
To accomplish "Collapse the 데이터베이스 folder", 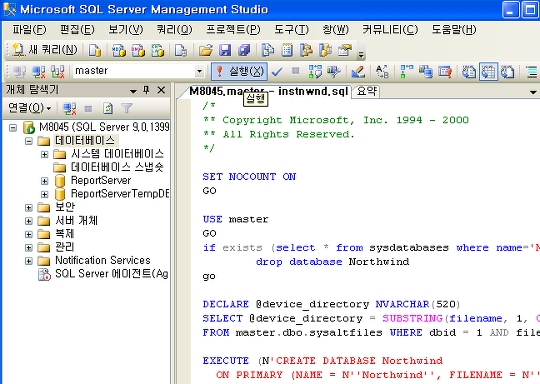I will coord(29,141).
